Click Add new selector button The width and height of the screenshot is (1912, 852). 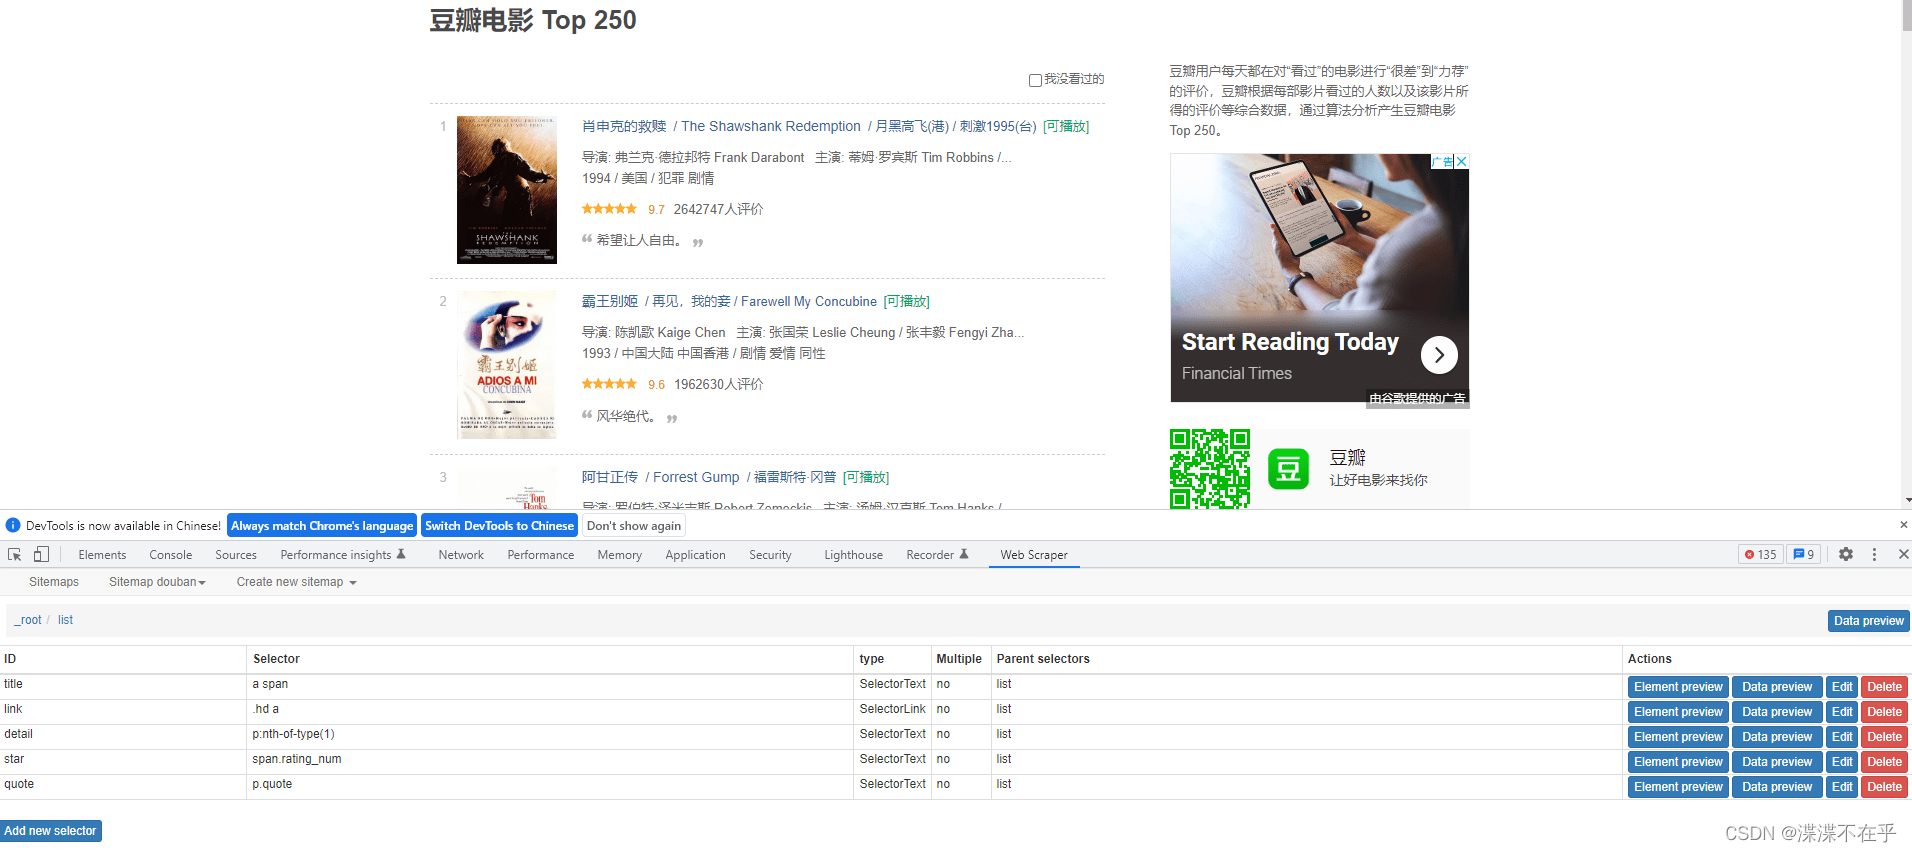pyautogui.click(x=50, y=831)
